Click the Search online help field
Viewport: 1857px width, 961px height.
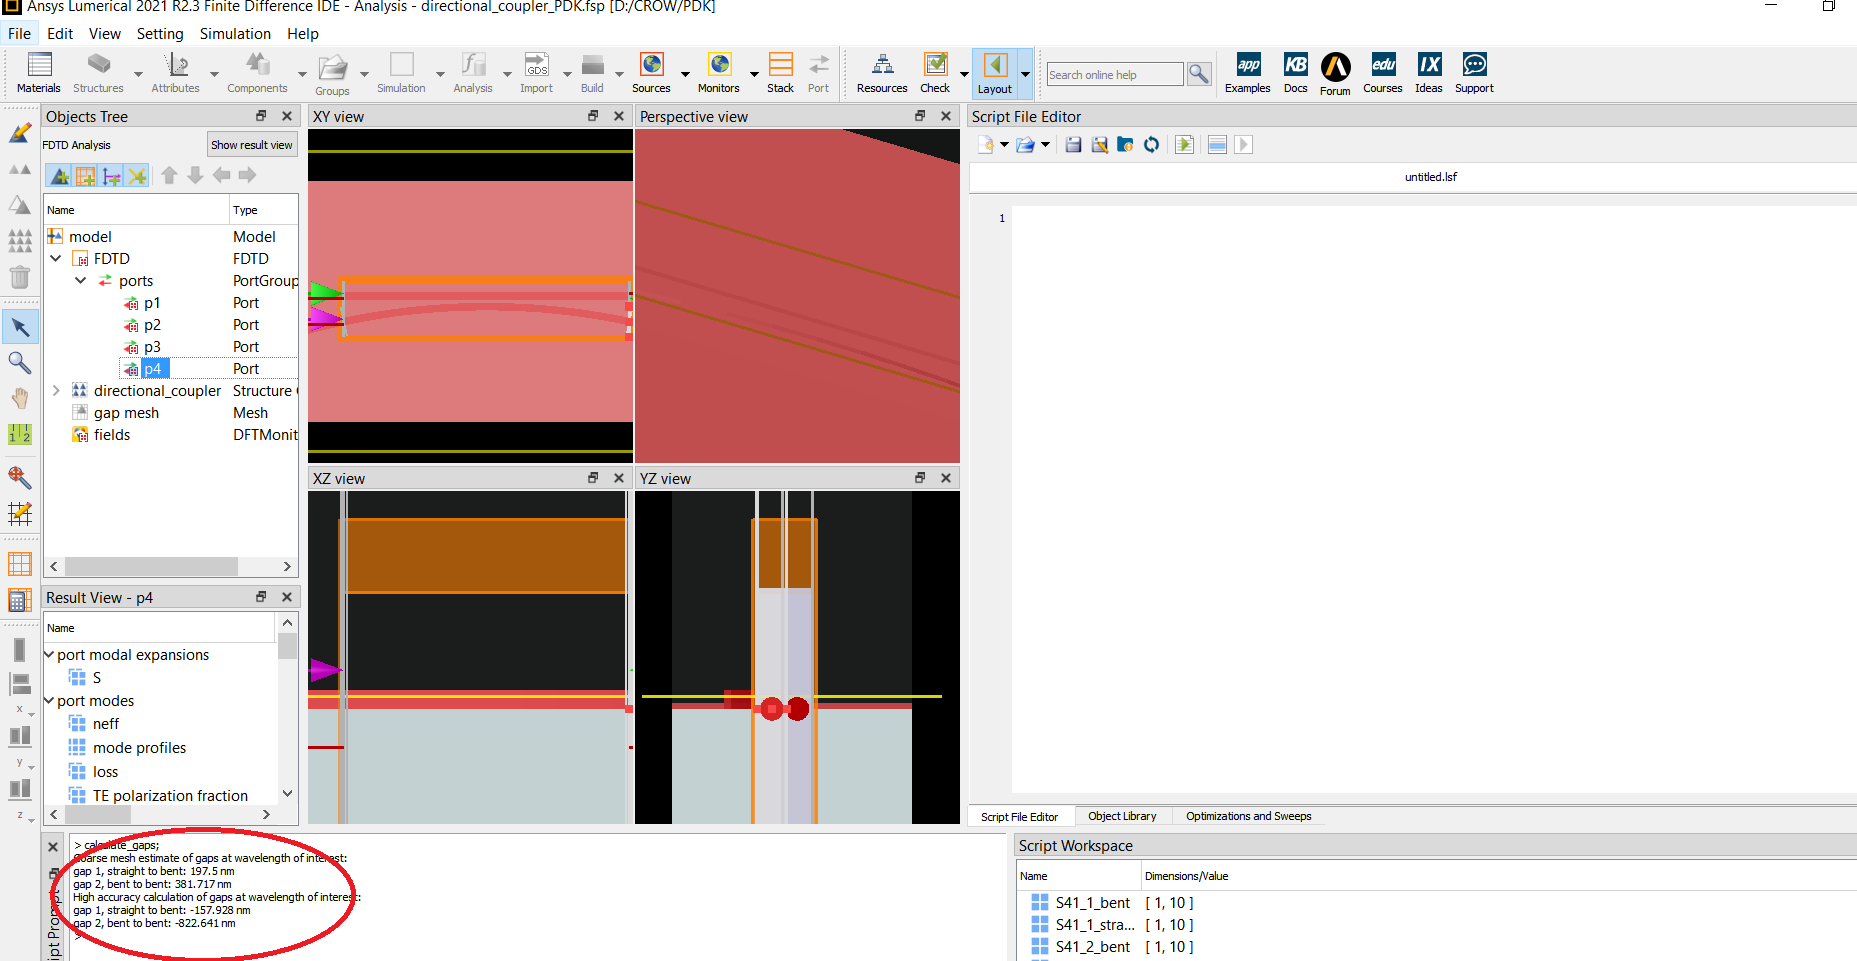1114,75
